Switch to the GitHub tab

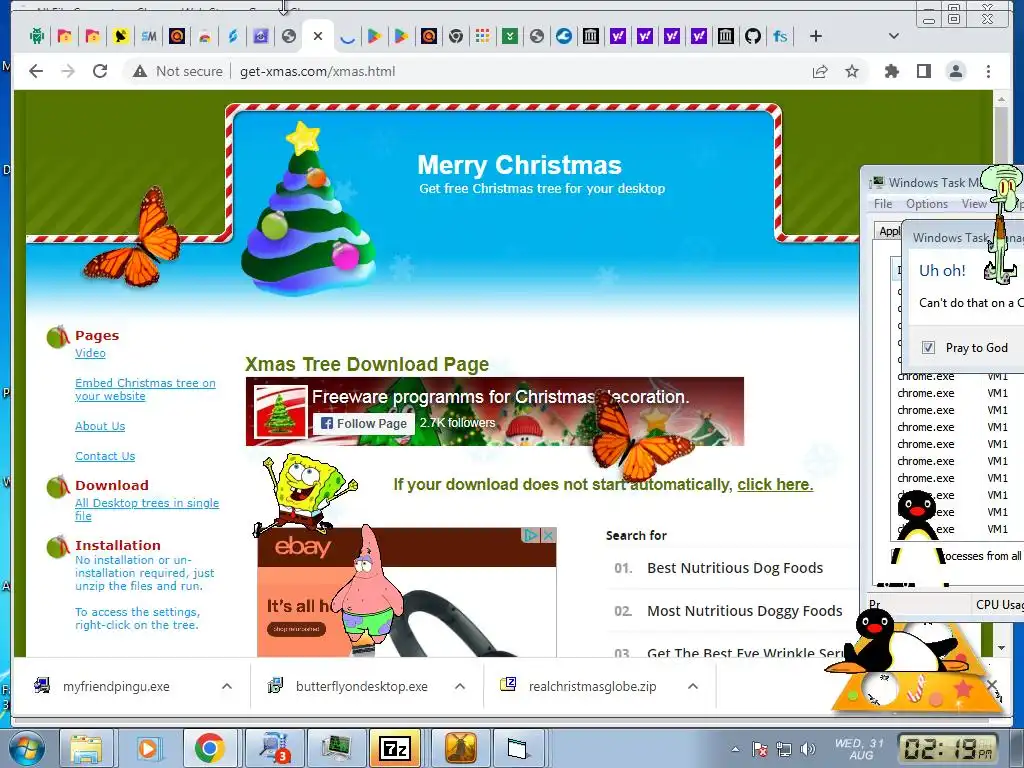[752, 37]
